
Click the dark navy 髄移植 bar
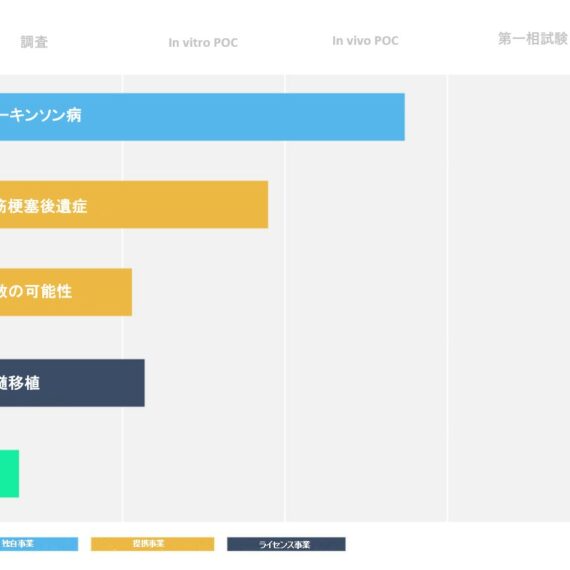72,382
